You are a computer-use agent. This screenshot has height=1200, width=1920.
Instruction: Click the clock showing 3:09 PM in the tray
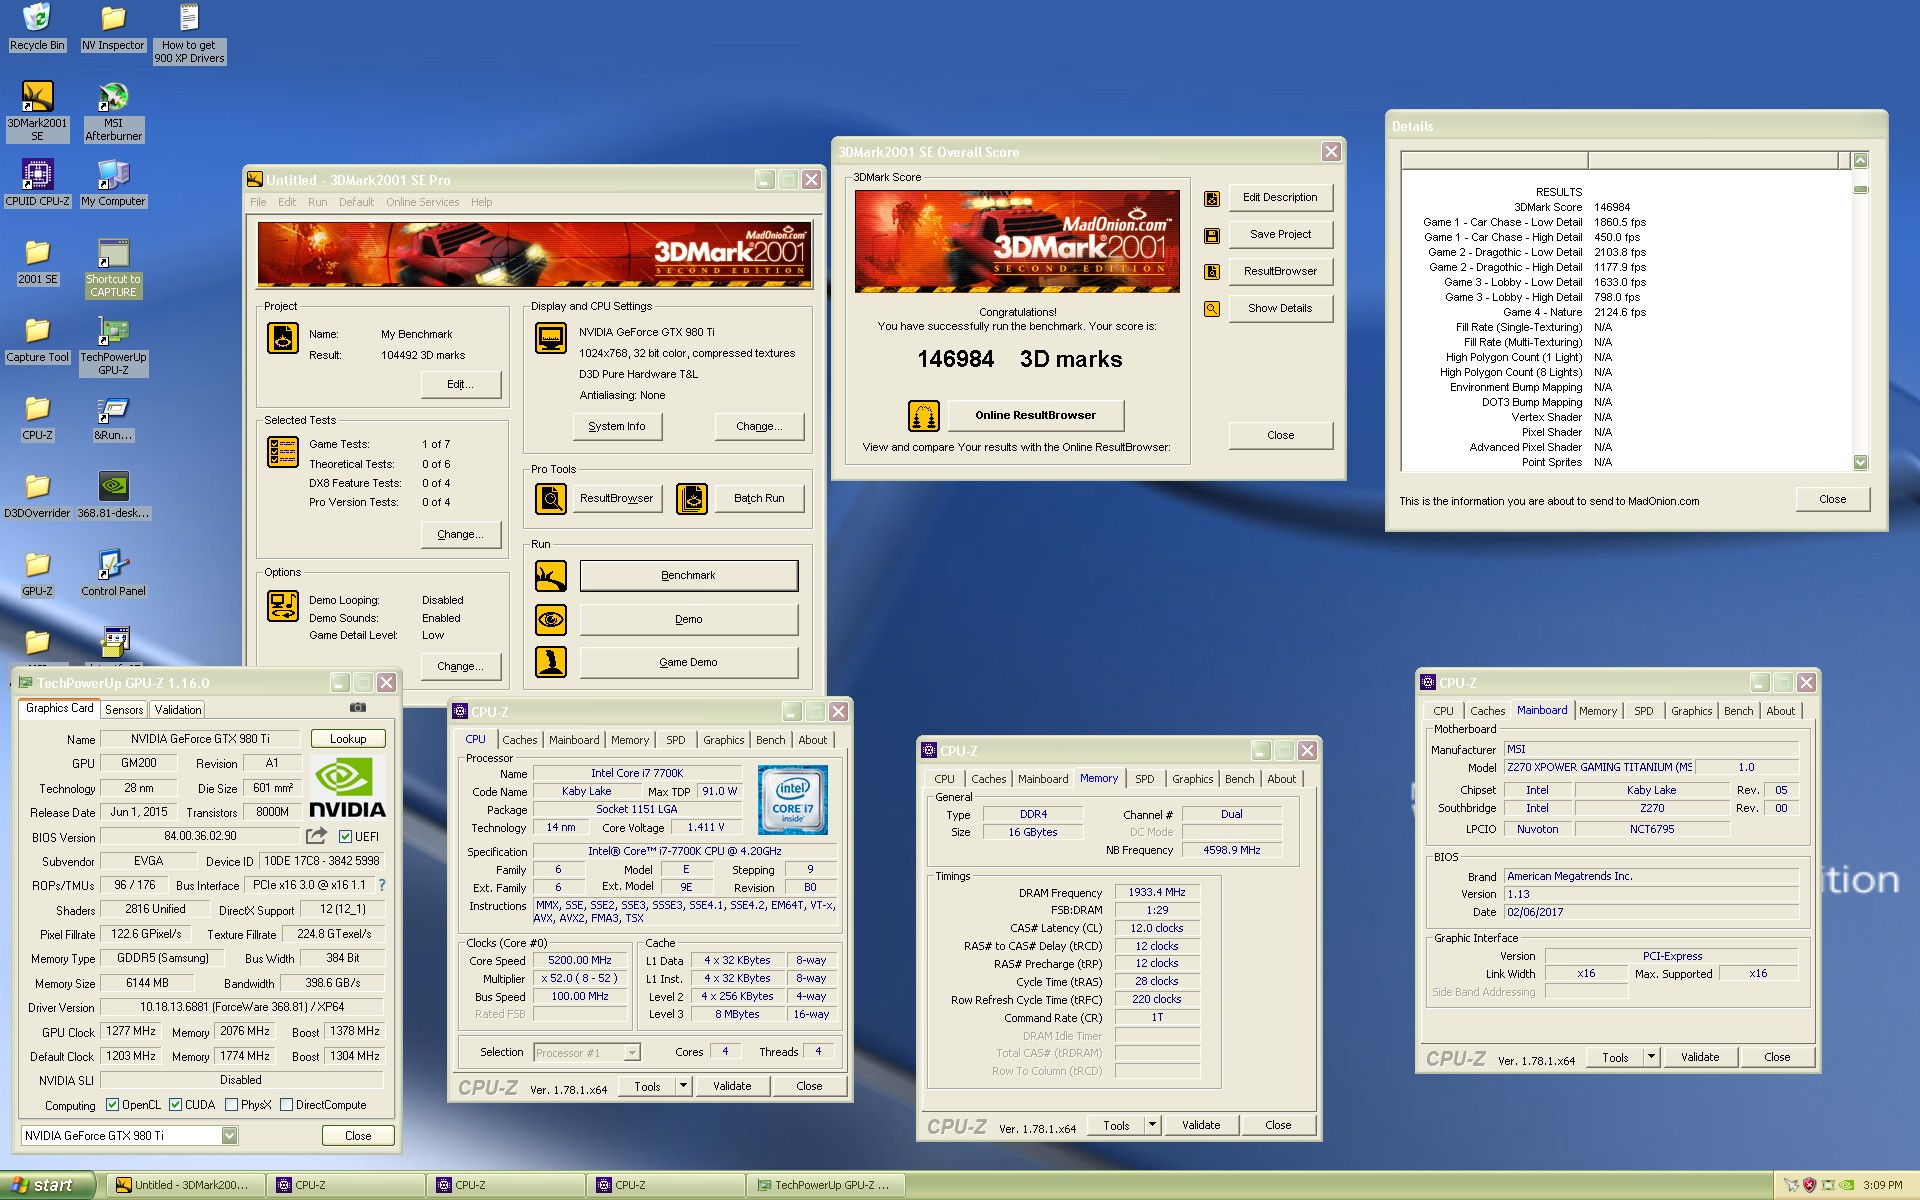(x=1882, y=1186)
